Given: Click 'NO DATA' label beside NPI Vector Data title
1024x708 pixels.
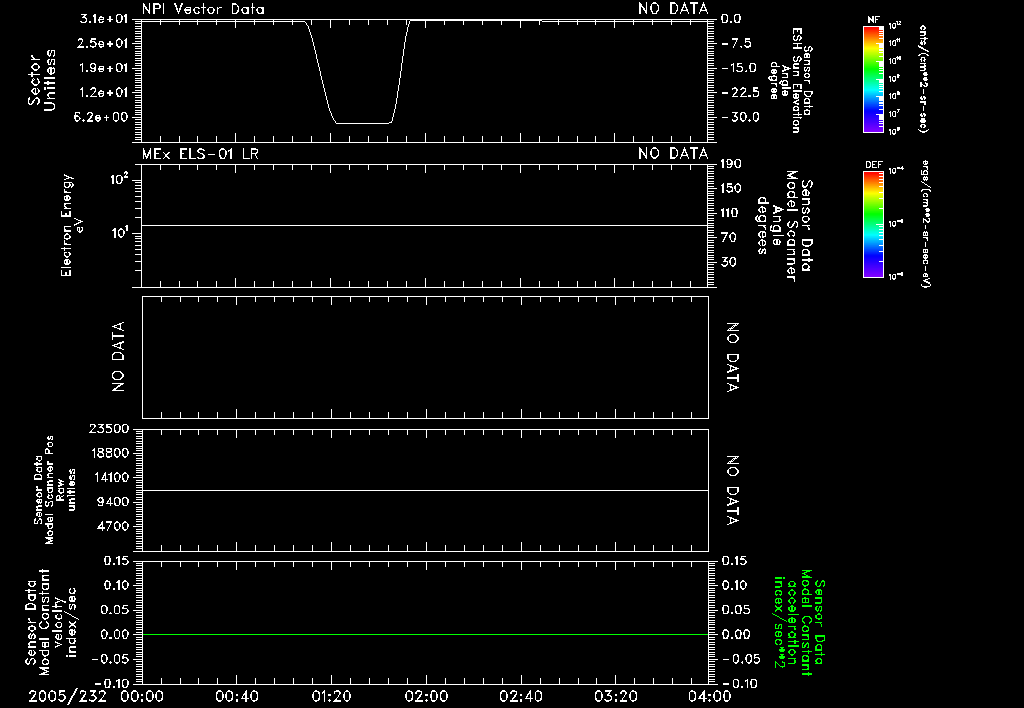Looking at the screenshot, I should coord(673,9).
